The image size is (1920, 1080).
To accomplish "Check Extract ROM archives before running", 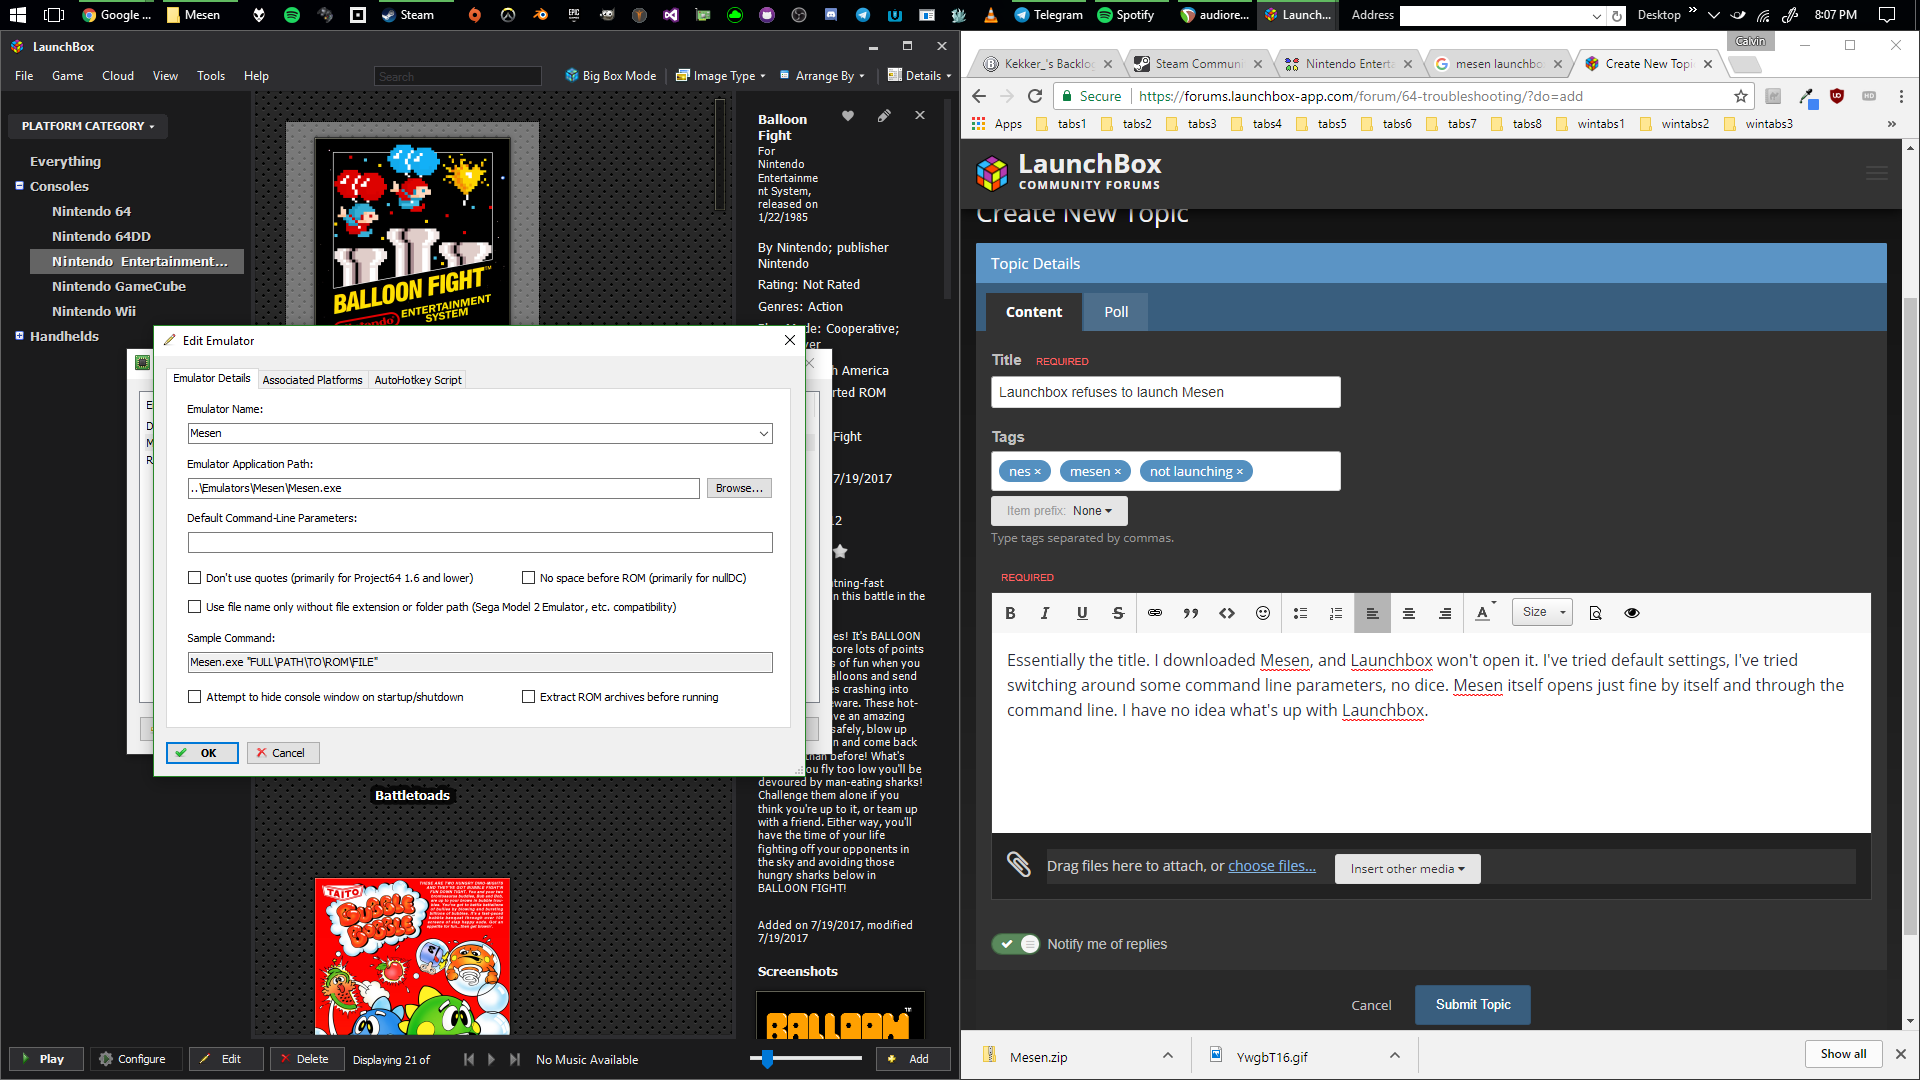I will [528, 697].
